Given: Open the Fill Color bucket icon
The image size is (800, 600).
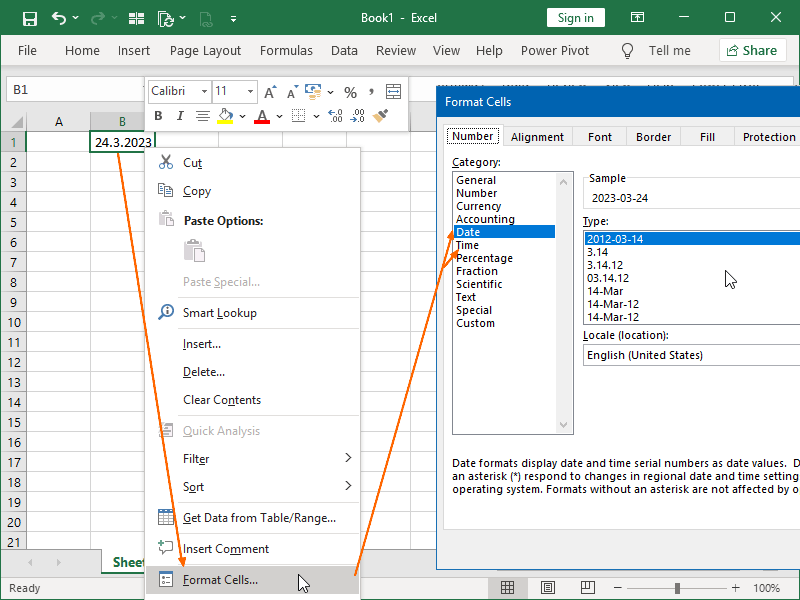Looking at the screenshot, I should (226, 115).
